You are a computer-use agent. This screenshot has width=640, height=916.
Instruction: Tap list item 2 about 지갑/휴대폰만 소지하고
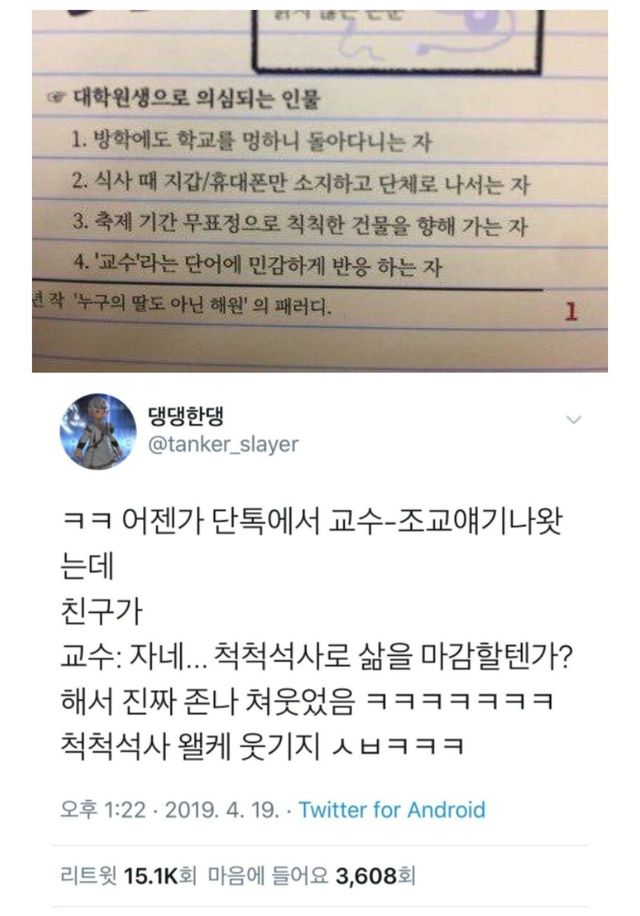(x=300, y=183)
